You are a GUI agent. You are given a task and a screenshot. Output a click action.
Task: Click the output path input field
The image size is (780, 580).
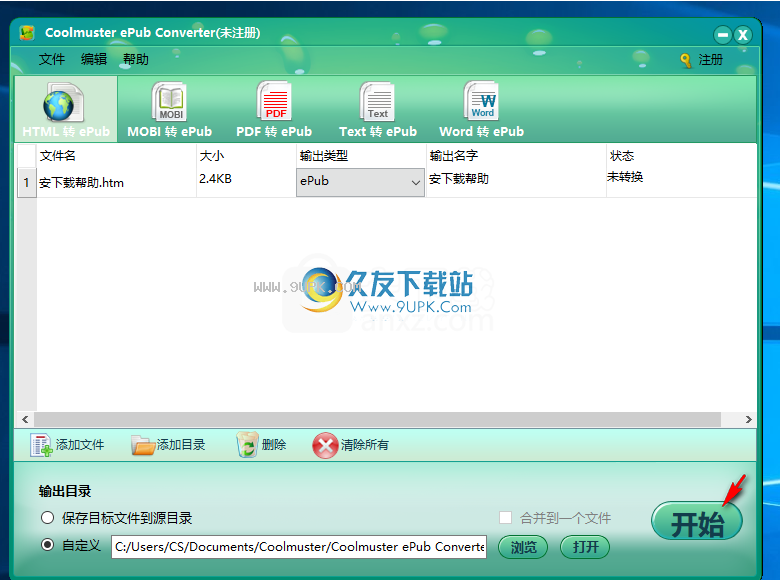298,547
